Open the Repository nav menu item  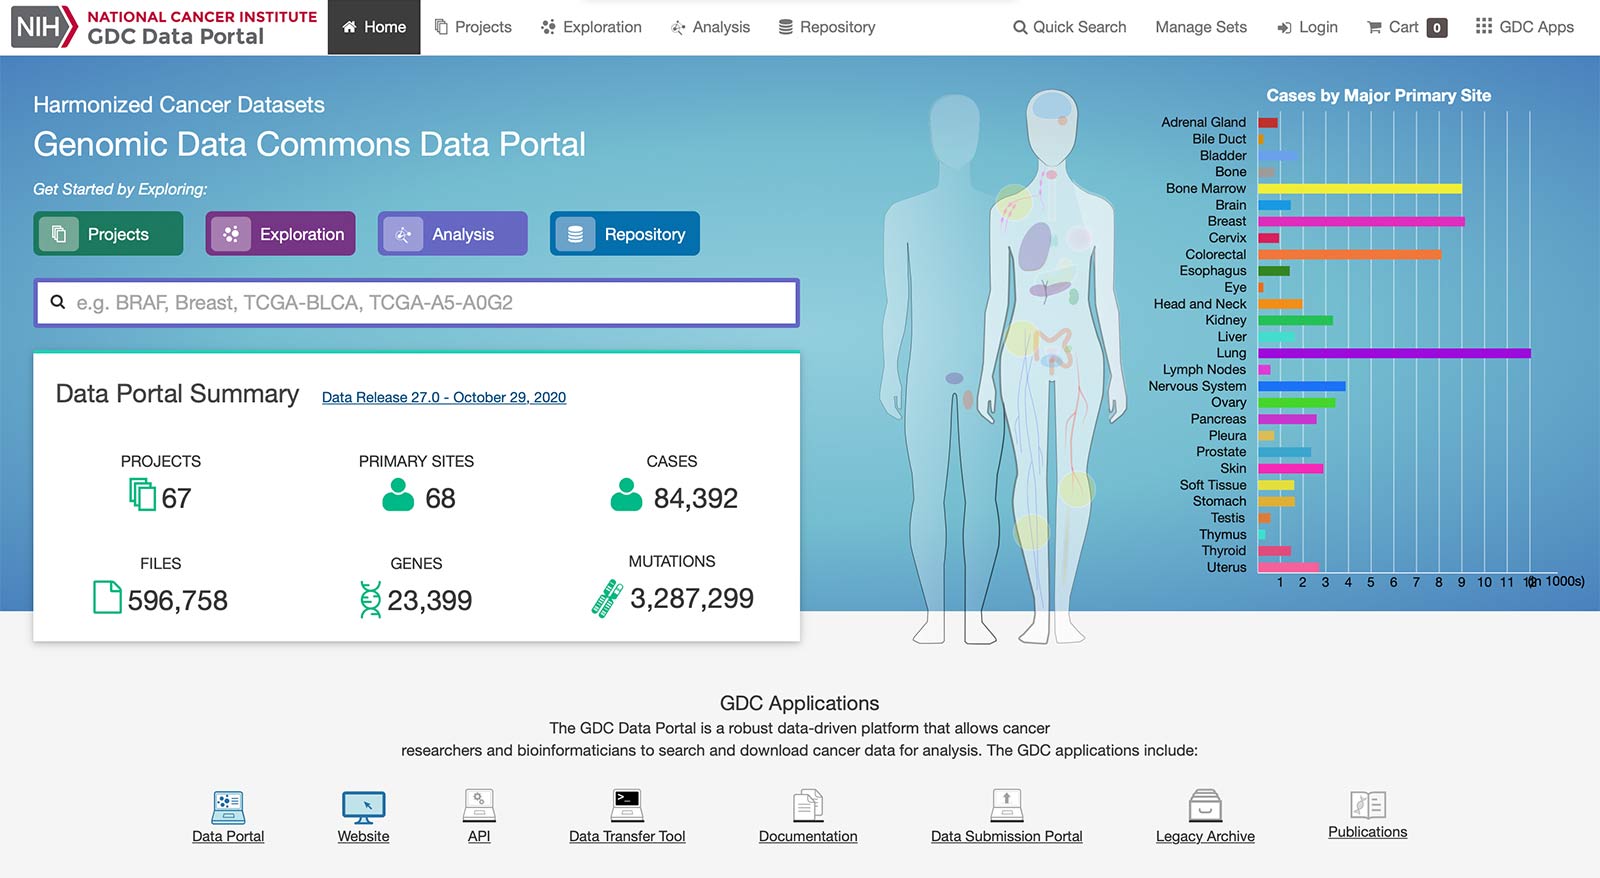tap(827, 27)
